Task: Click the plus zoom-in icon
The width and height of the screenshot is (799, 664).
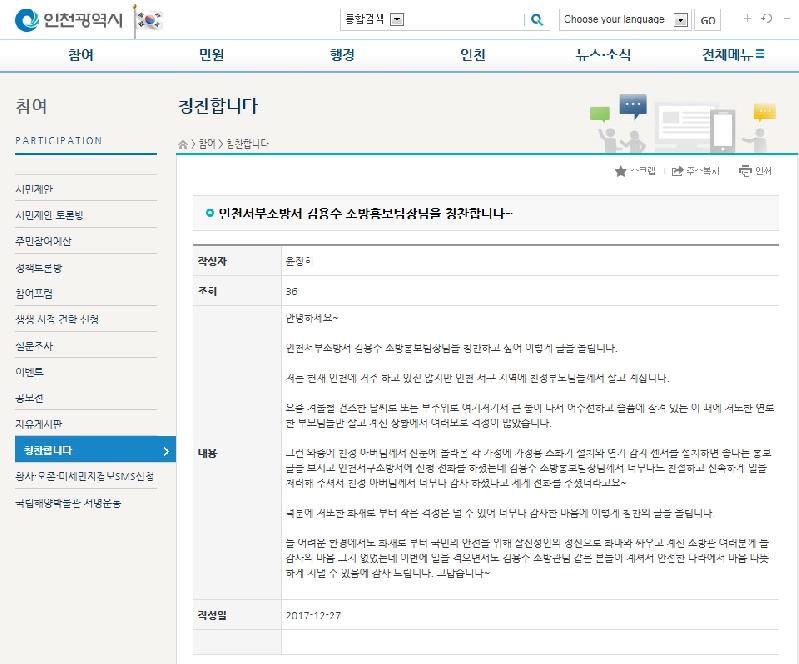Action: (x=747, y=19)
